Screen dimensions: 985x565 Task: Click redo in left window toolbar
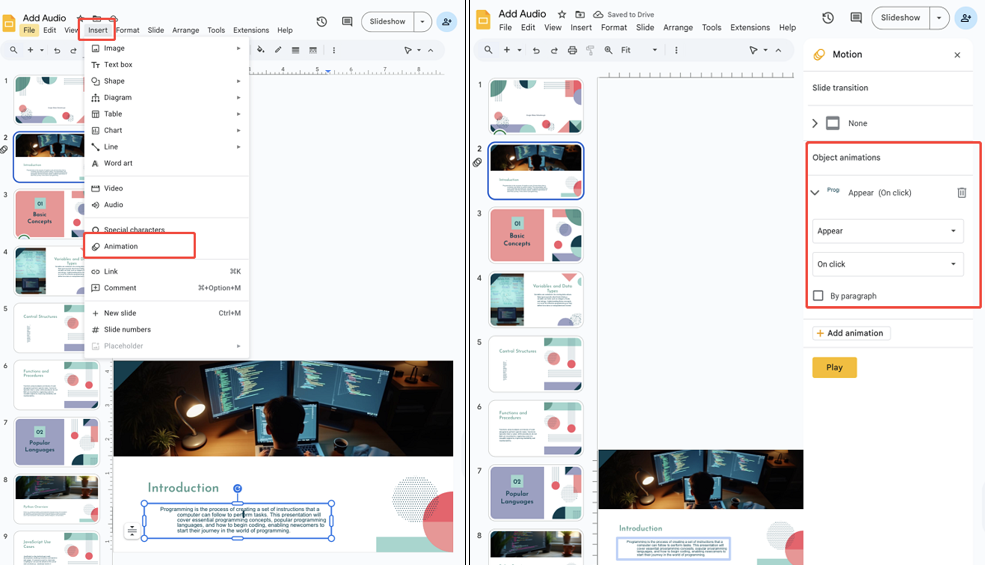73,50
